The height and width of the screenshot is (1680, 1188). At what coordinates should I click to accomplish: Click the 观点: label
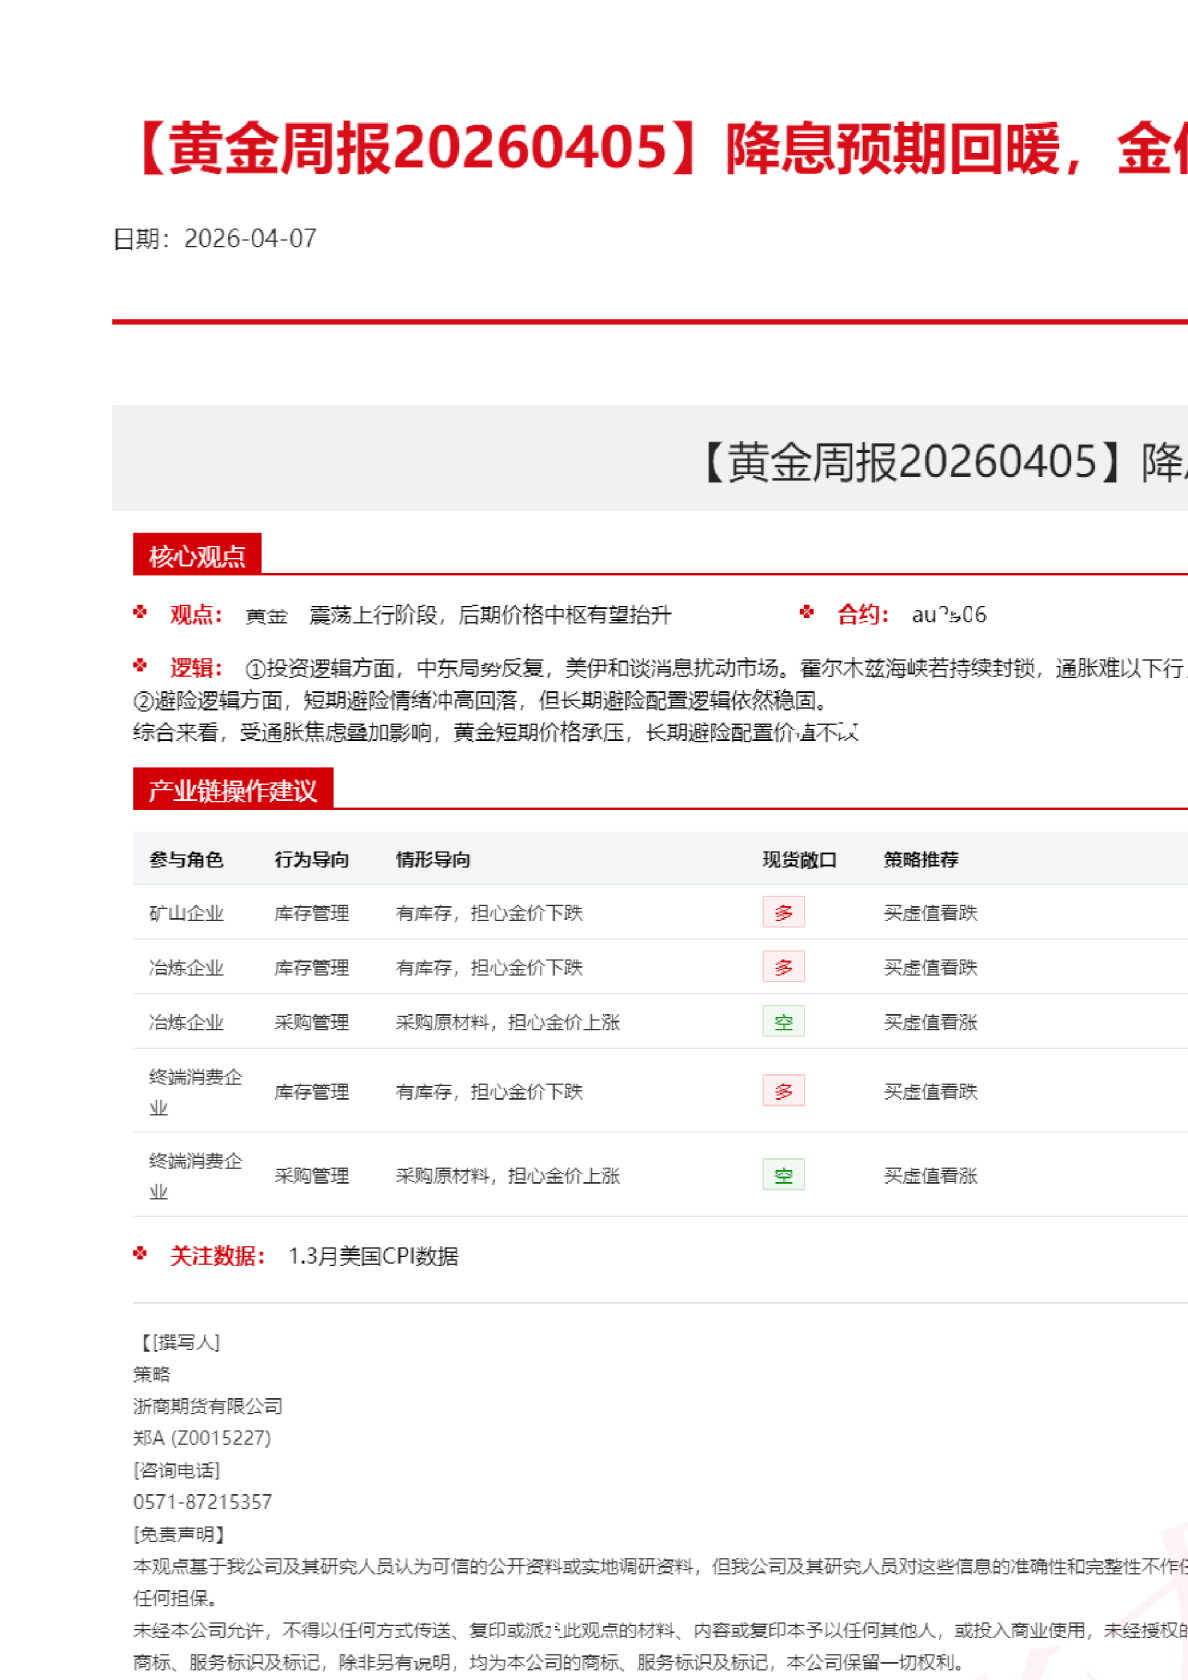(x=196, y=614)
